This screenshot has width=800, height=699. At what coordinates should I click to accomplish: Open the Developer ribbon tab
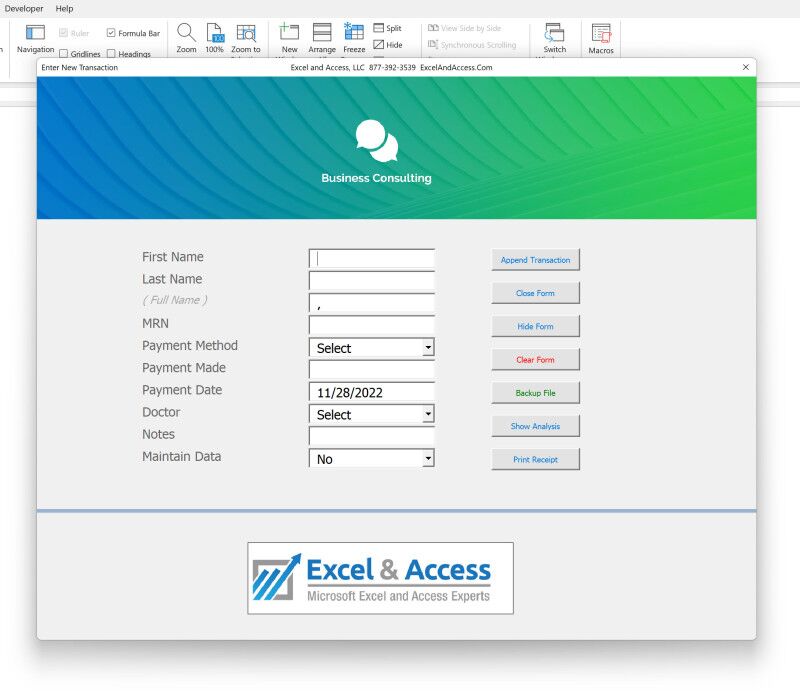24,8
